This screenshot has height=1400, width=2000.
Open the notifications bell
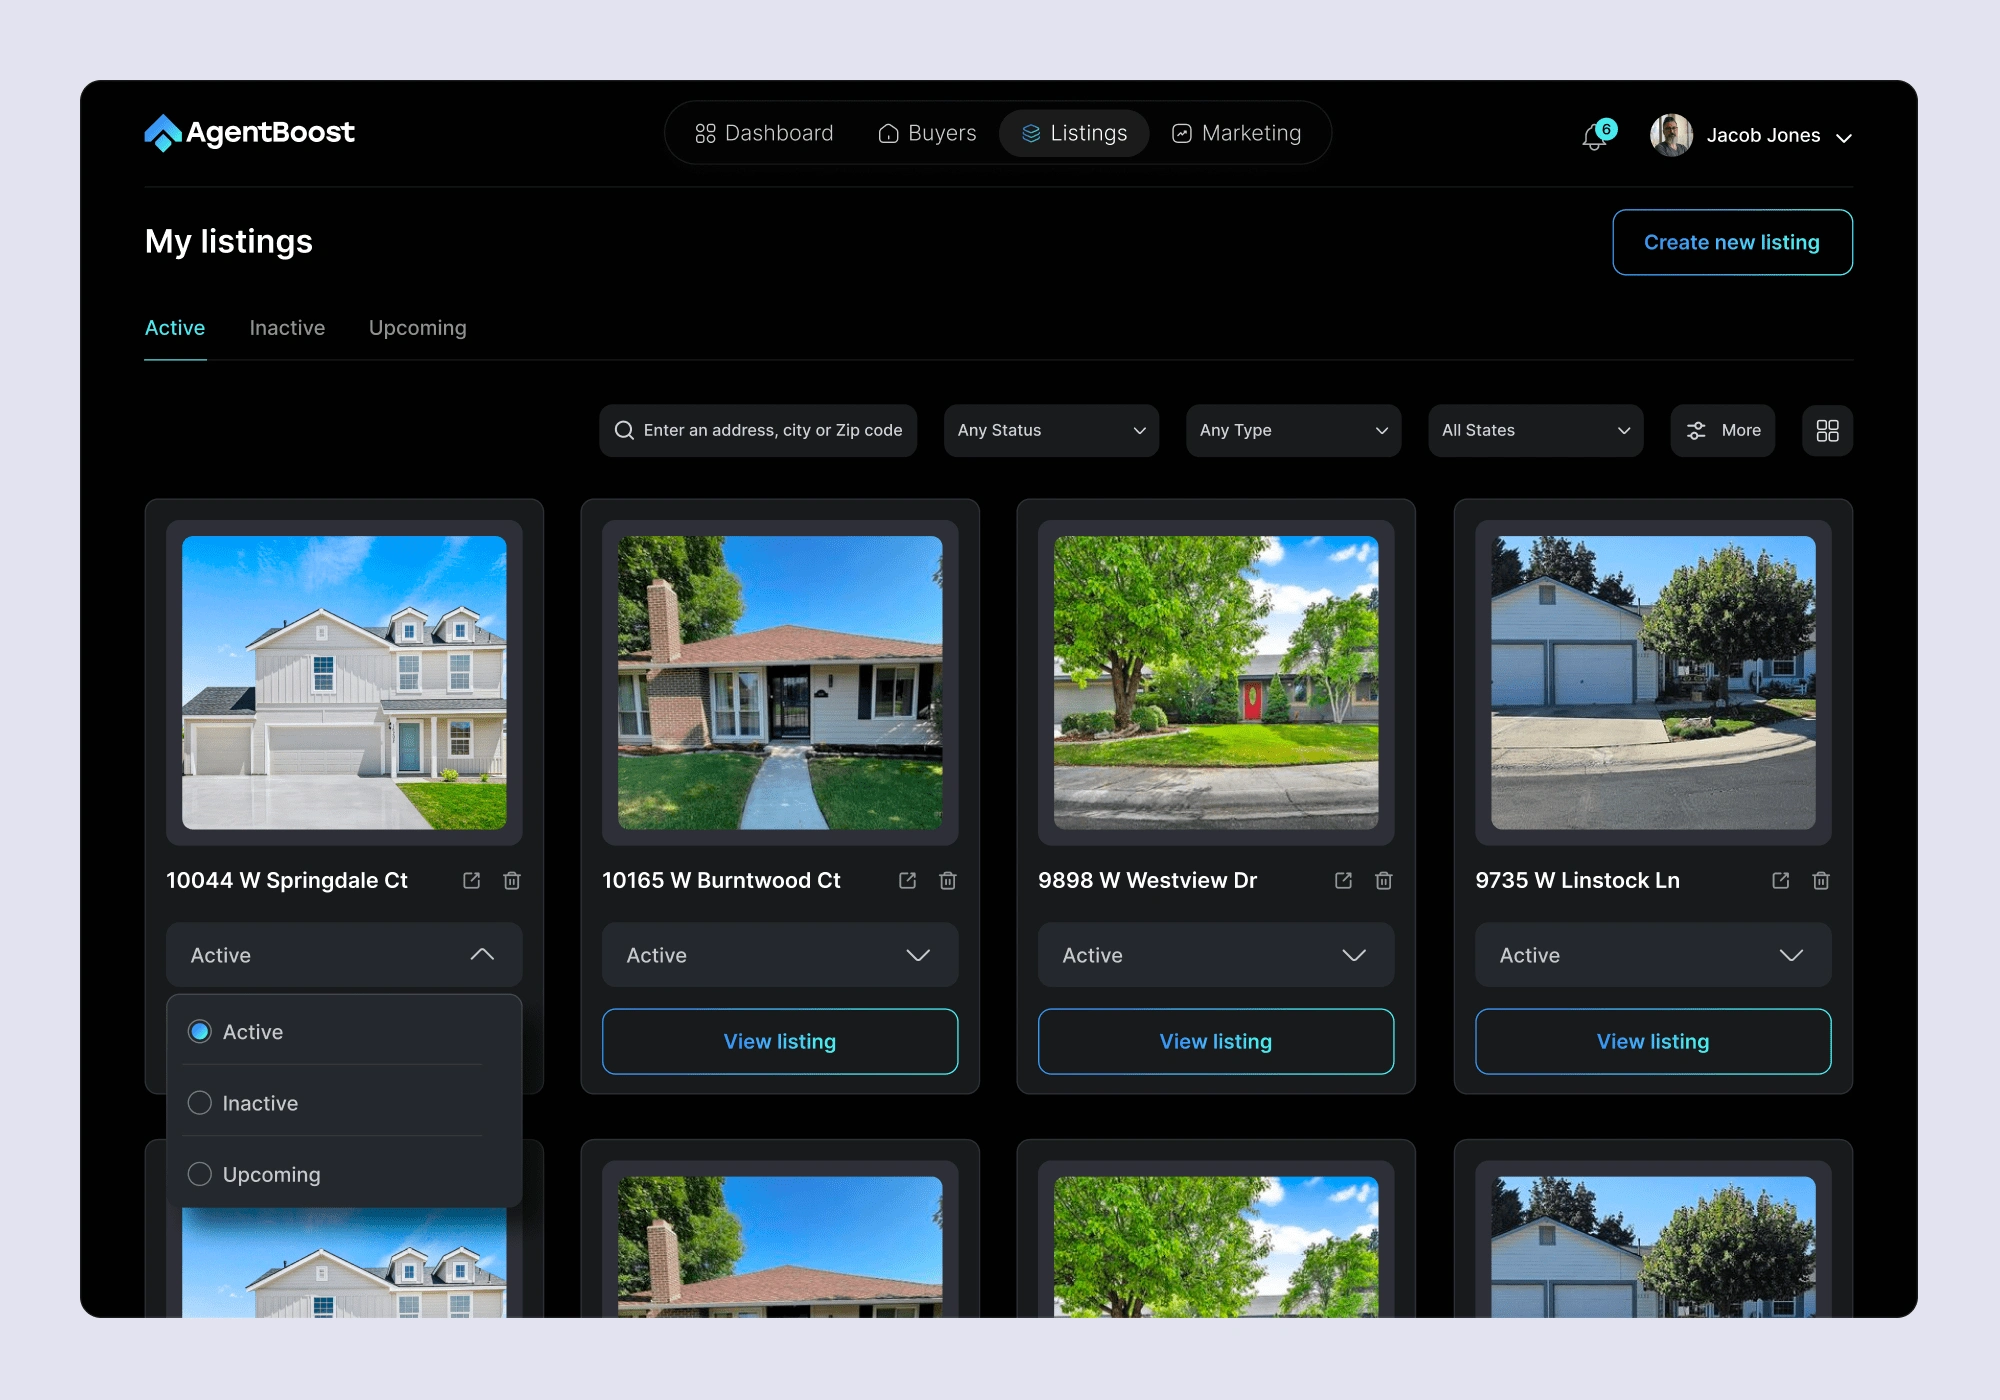1595,137
